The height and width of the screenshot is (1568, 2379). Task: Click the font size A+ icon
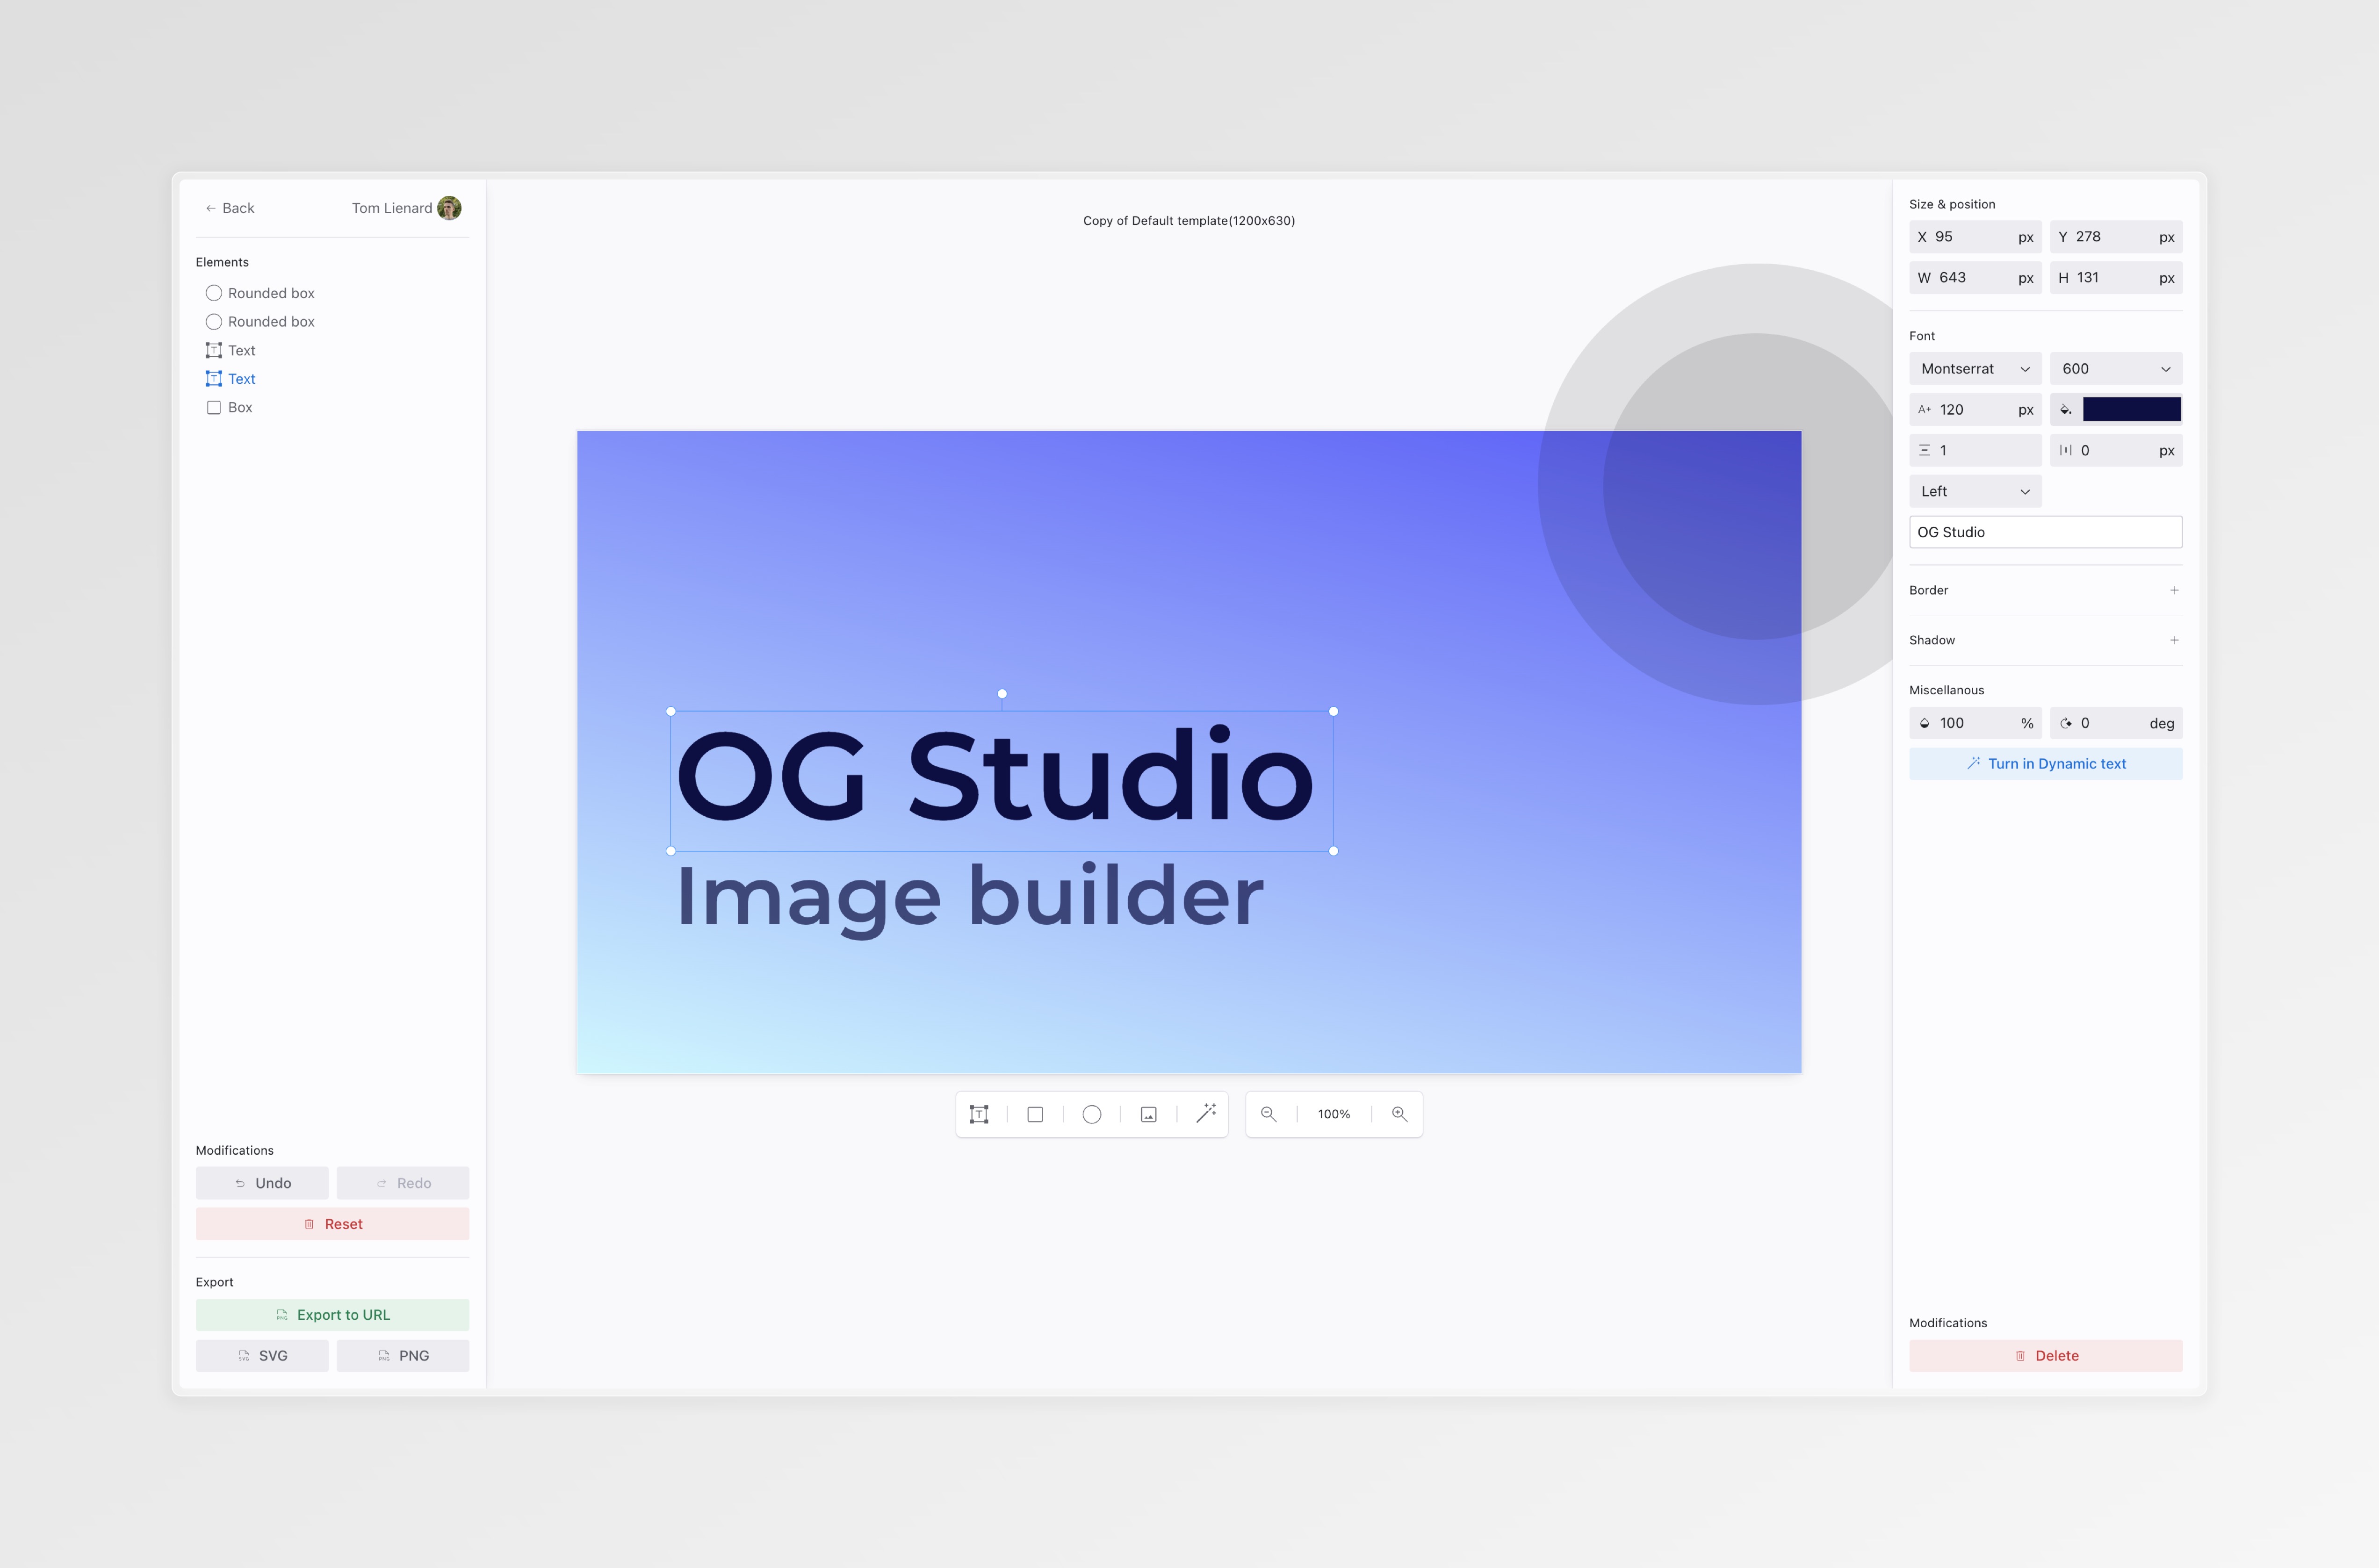pyautogui.click(x=1924, y=410)
